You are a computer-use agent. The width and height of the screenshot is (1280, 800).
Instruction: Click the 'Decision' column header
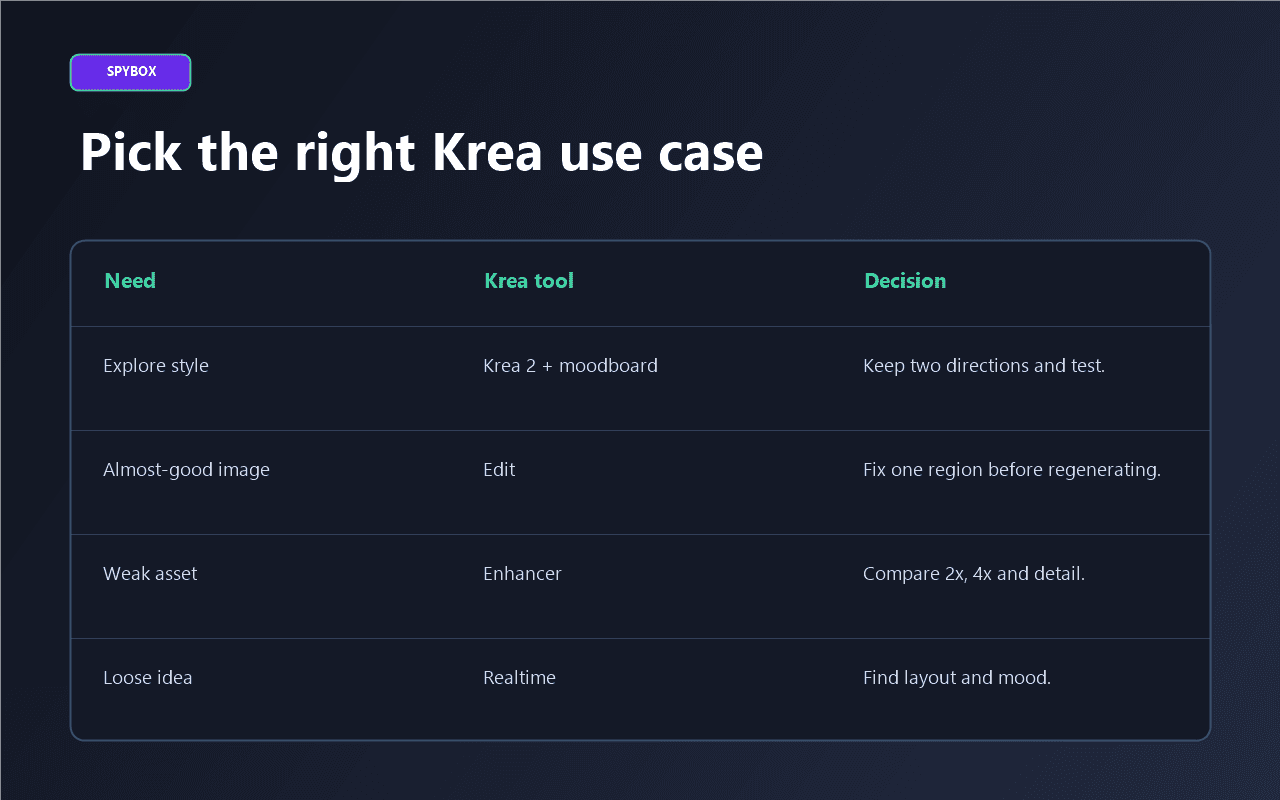[x=905, y=281]
